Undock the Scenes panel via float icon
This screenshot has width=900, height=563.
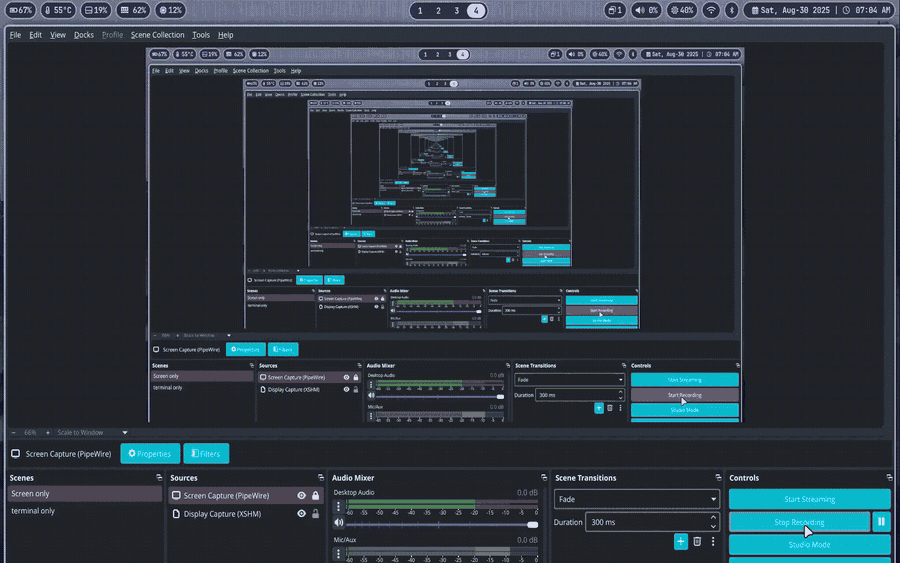click(159, 477)
